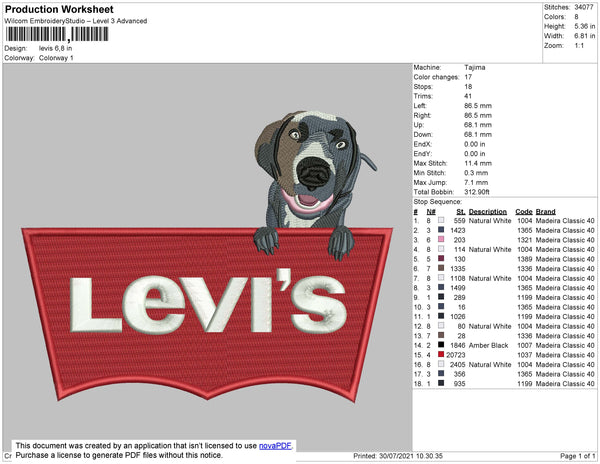
Task: Click the 'St.' column header
Action: [x=461, y=212]
